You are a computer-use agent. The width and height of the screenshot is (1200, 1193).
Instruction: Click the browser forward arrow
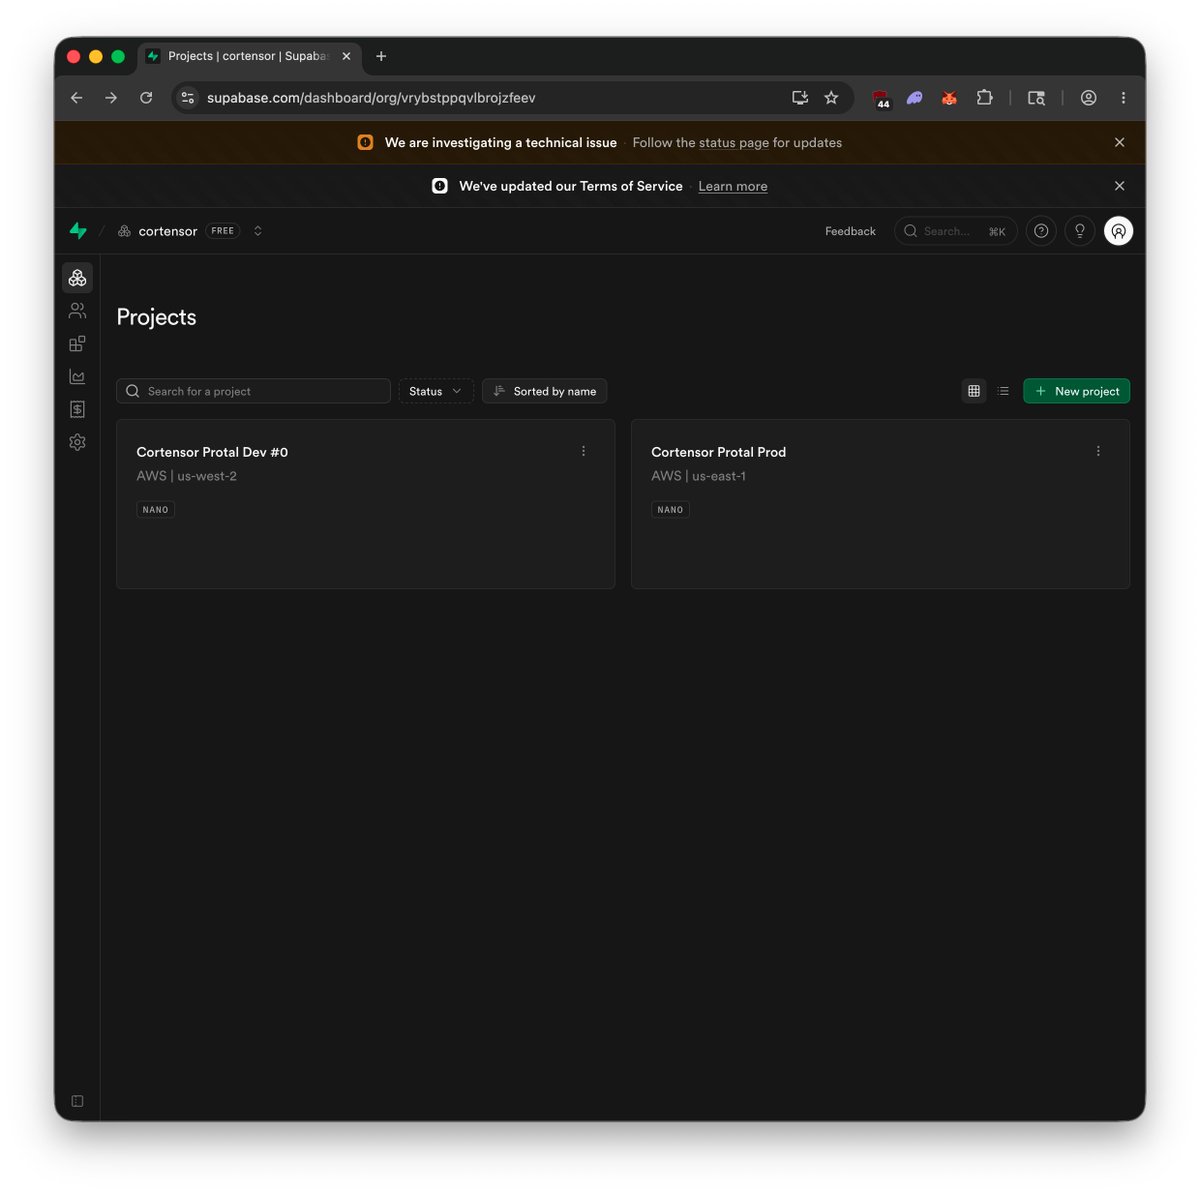coord(111,98)
